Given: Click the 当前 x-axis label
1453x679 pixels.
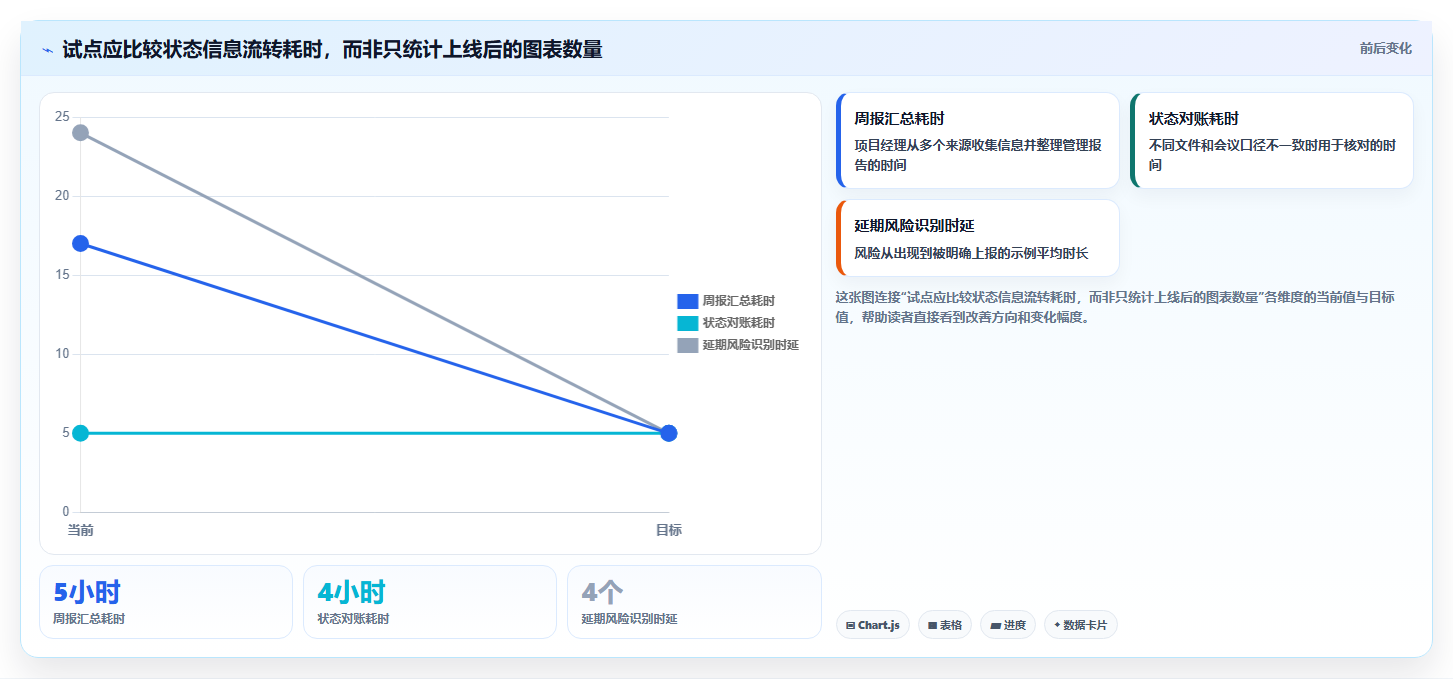Looking at the screenshot, I should [80, 530].
